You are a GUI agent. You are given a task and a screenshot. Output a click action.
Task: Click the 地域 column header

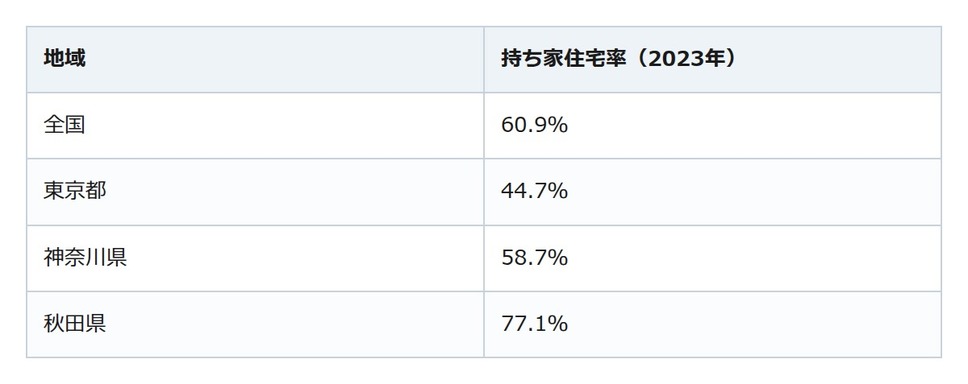[x=255, y=59]
